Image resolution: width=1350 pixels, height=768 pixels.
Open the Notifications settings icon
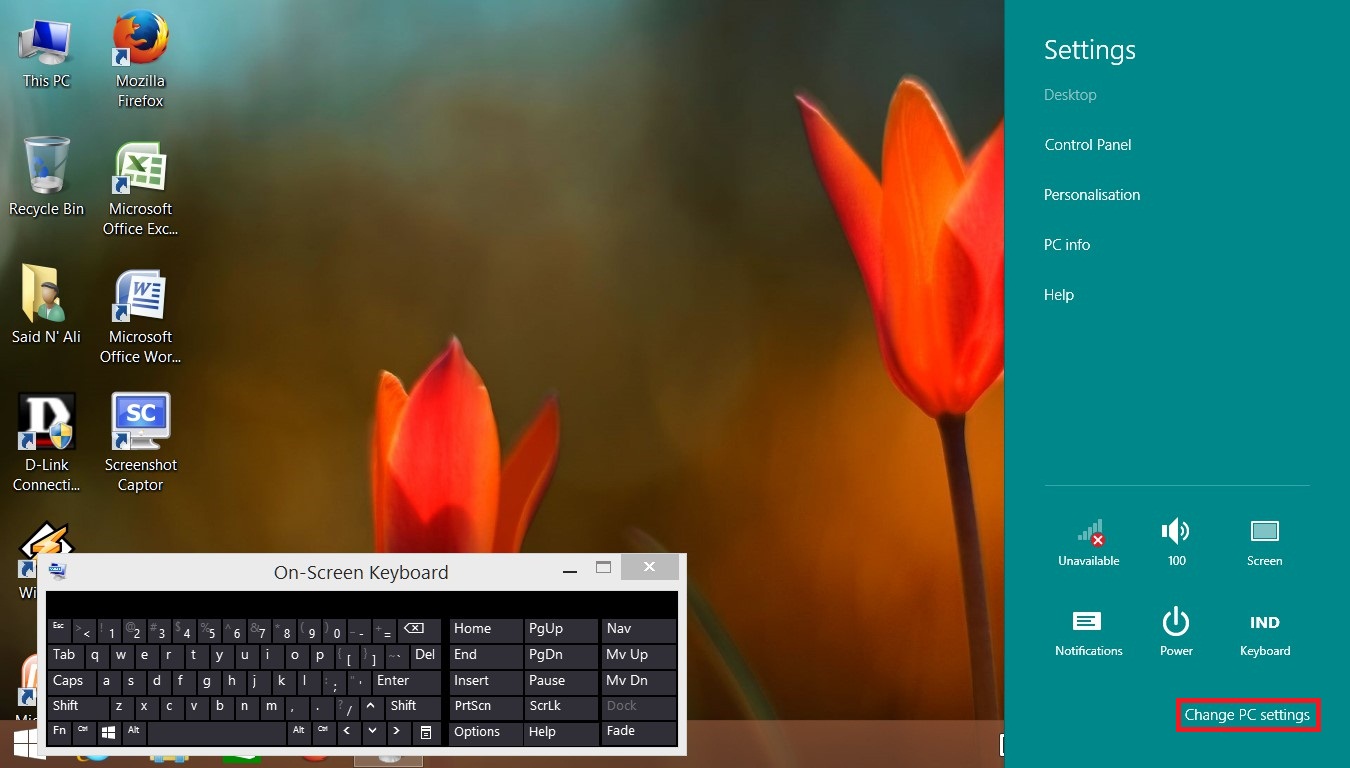1088,623
